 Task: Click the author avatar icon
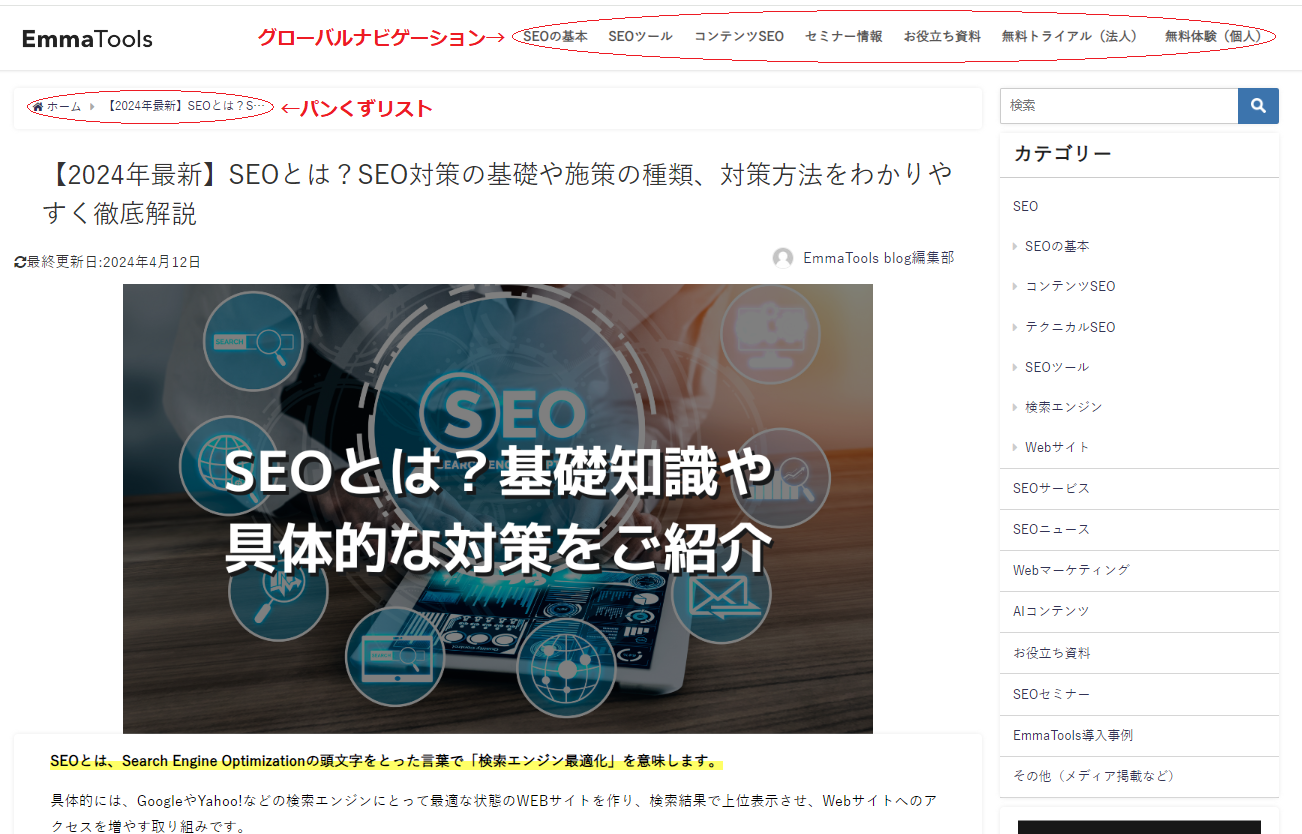coord(783,258)
